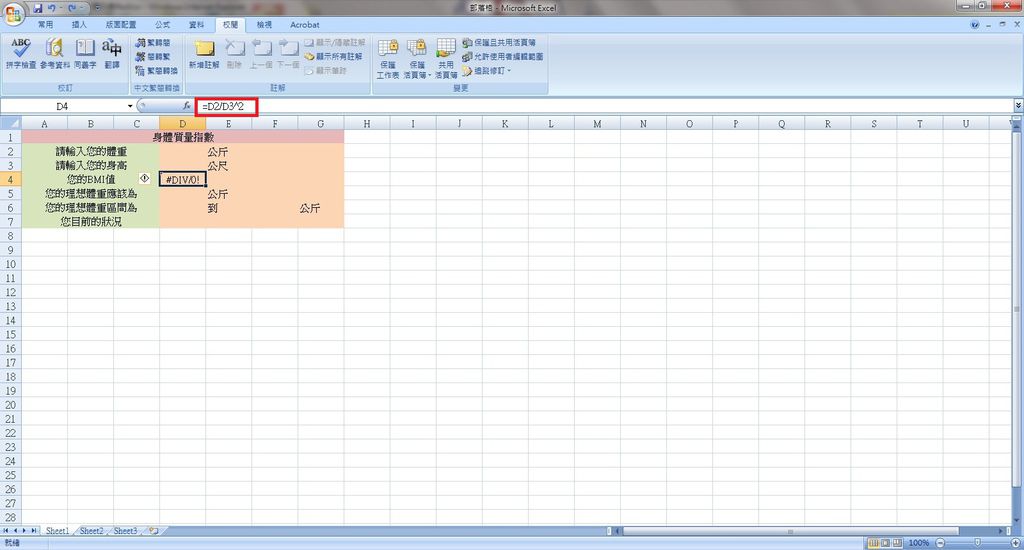Open the Office button menu
Image resolution: width=1024 pixels, height=550 pixels.
point(13,13)
